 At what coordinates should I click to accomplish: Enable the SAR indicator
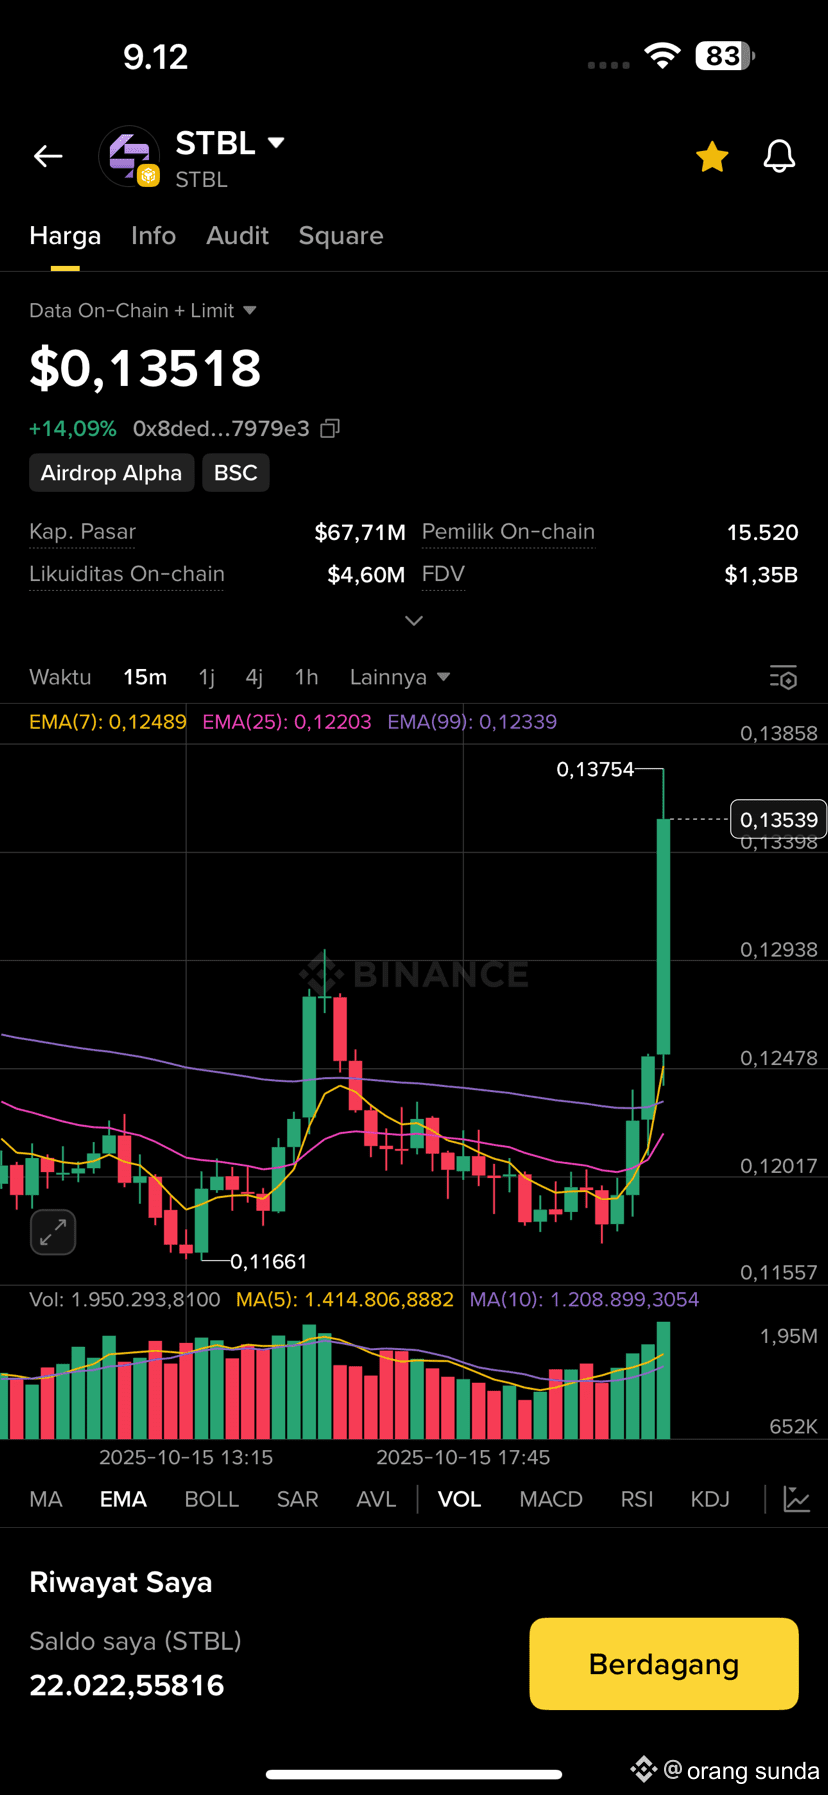297,1499
